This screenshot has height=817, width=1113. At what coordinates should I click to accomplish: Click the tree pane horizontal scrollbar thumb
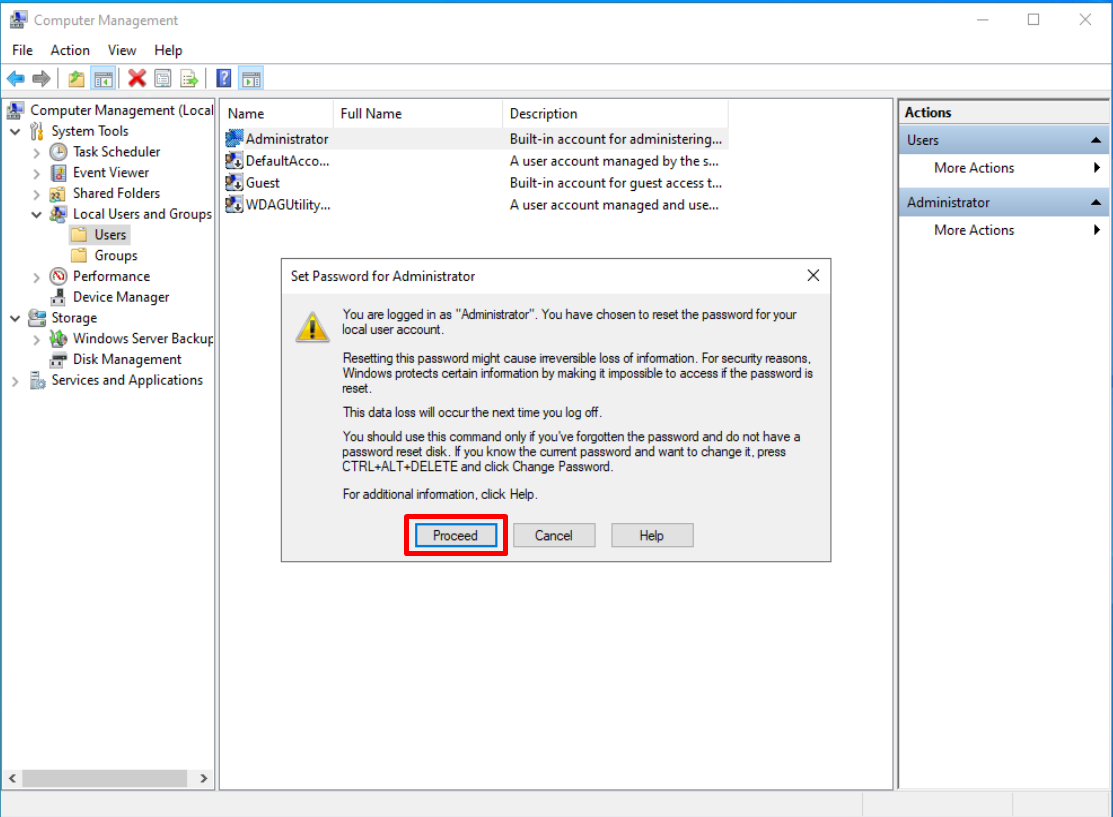[104, 779]
